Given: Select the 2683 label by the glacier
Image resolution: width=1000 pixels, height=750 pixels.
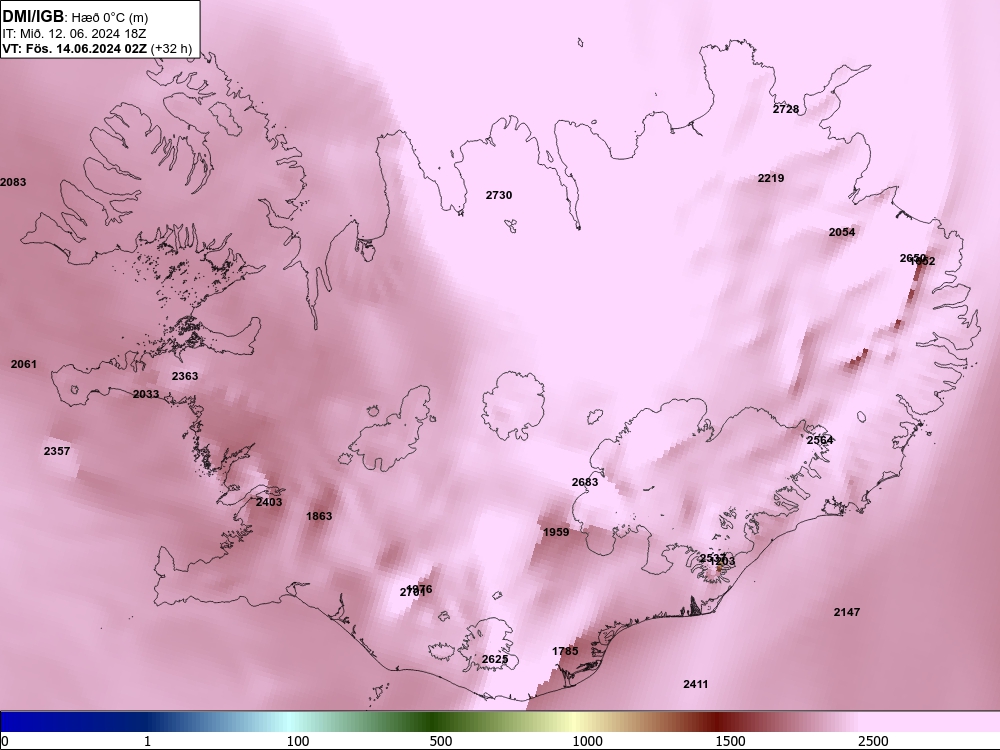Looking at the screenshot, I should coord(585,482).
